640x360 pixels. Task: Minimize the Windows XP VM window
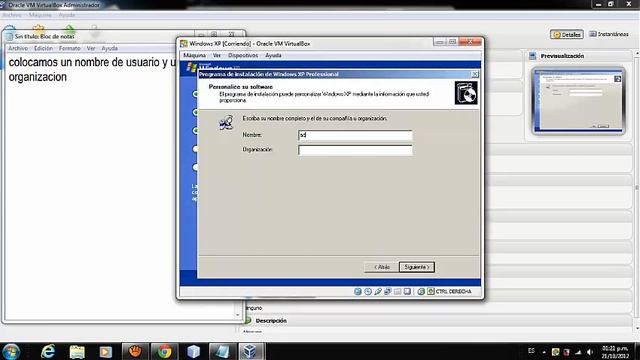point(439,42)
